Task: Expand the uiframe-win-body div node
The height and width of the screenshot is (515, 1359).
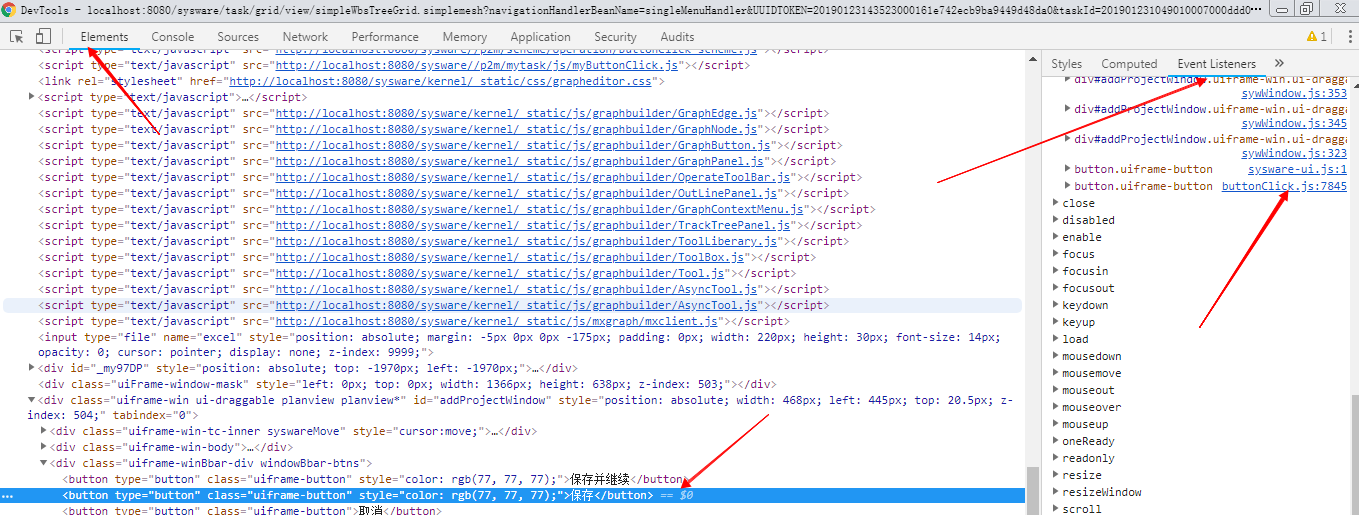Action: (43, 448)
